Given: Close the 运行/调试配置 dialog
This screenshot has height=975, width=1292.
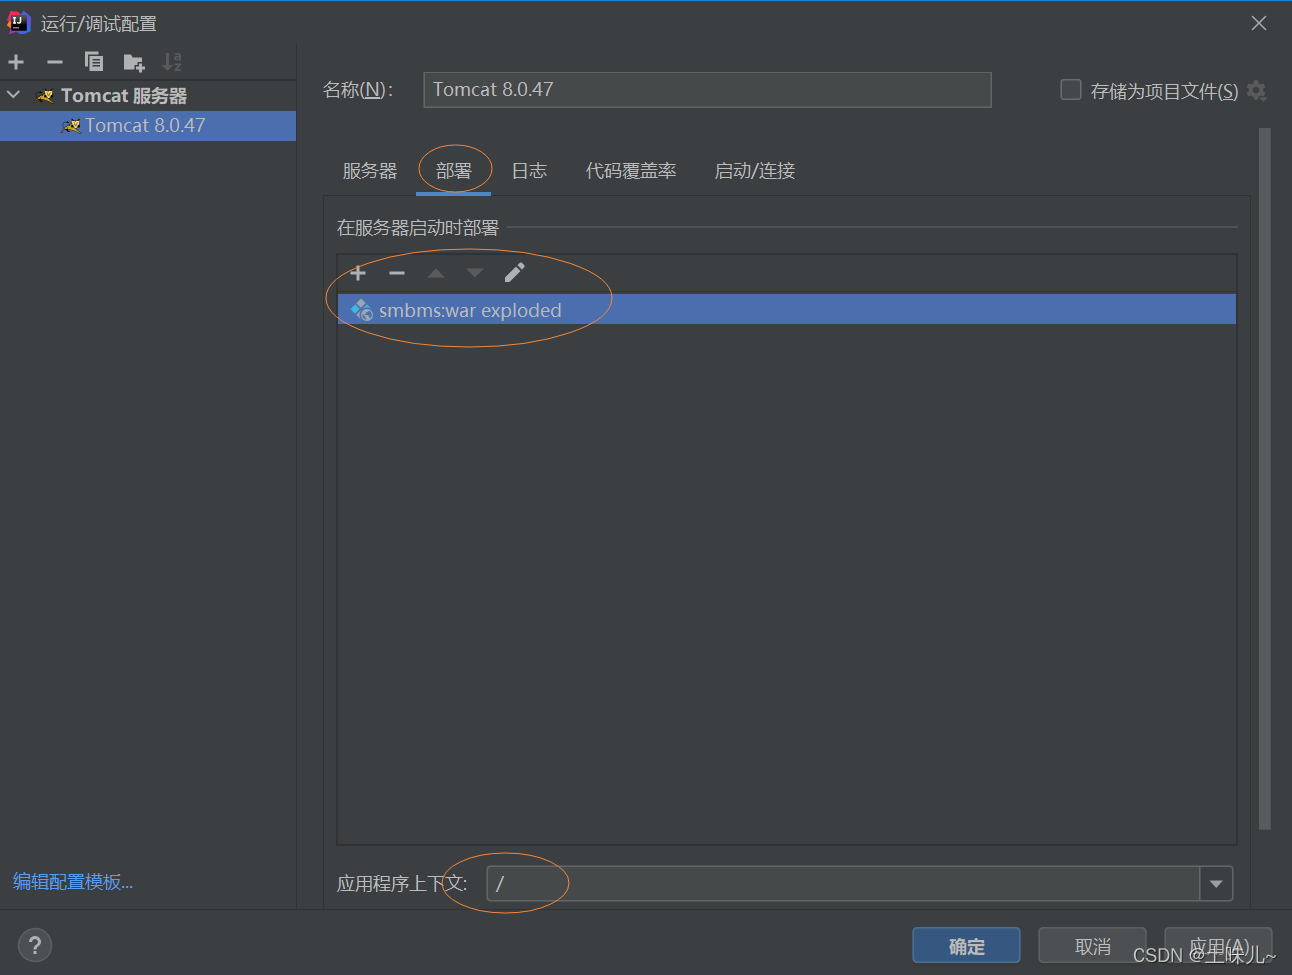Looking at the screenshot, I should coord(1259,23).
